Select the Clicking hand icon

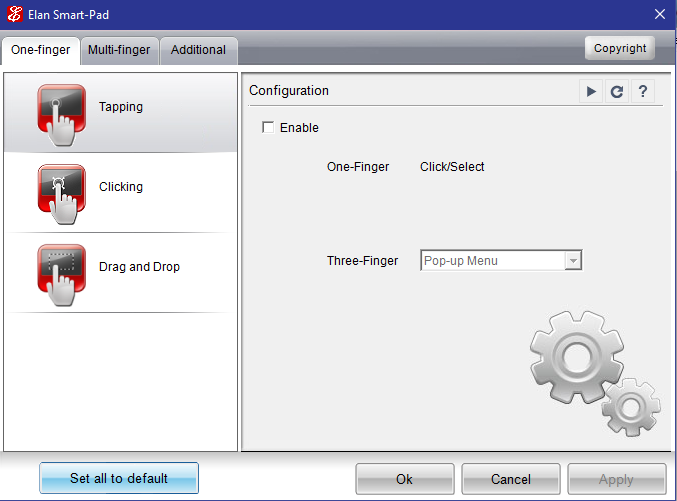click(x=62, y=194)
